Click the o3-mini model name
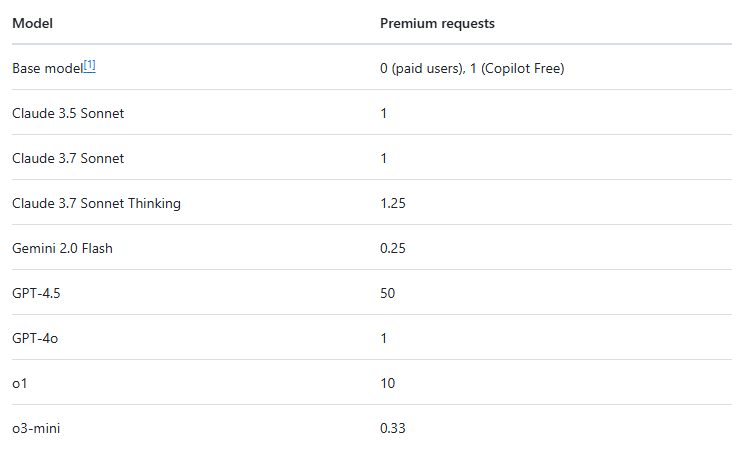The image size is (750, 459). point(37,429)
